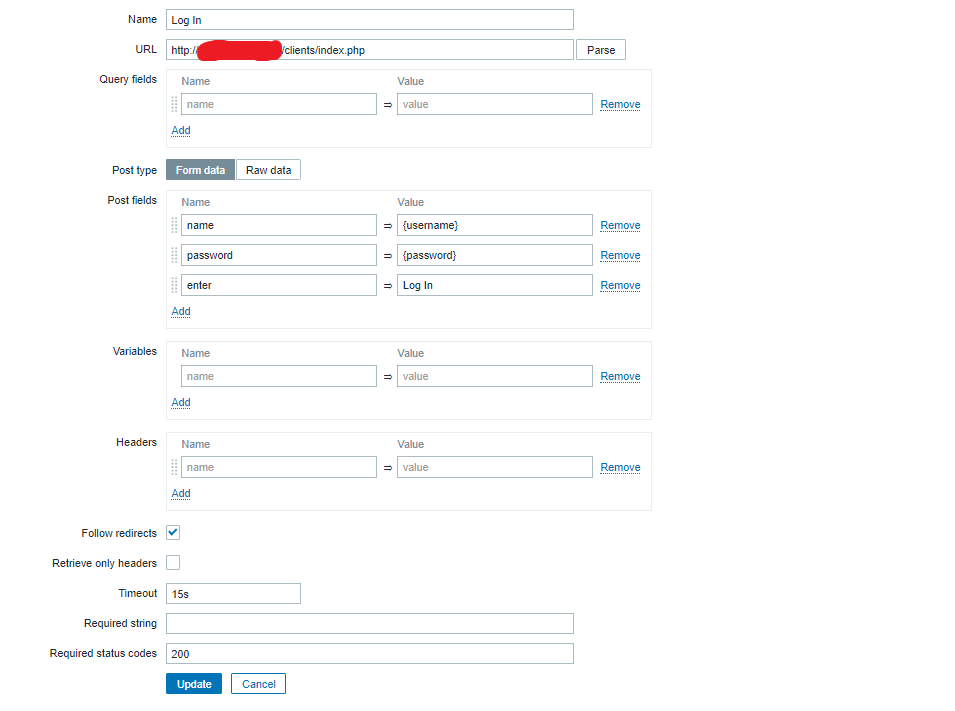This screenshot has width=955, height=711.
Task: Click Query fields name input
Action: (x=279, y=104)
